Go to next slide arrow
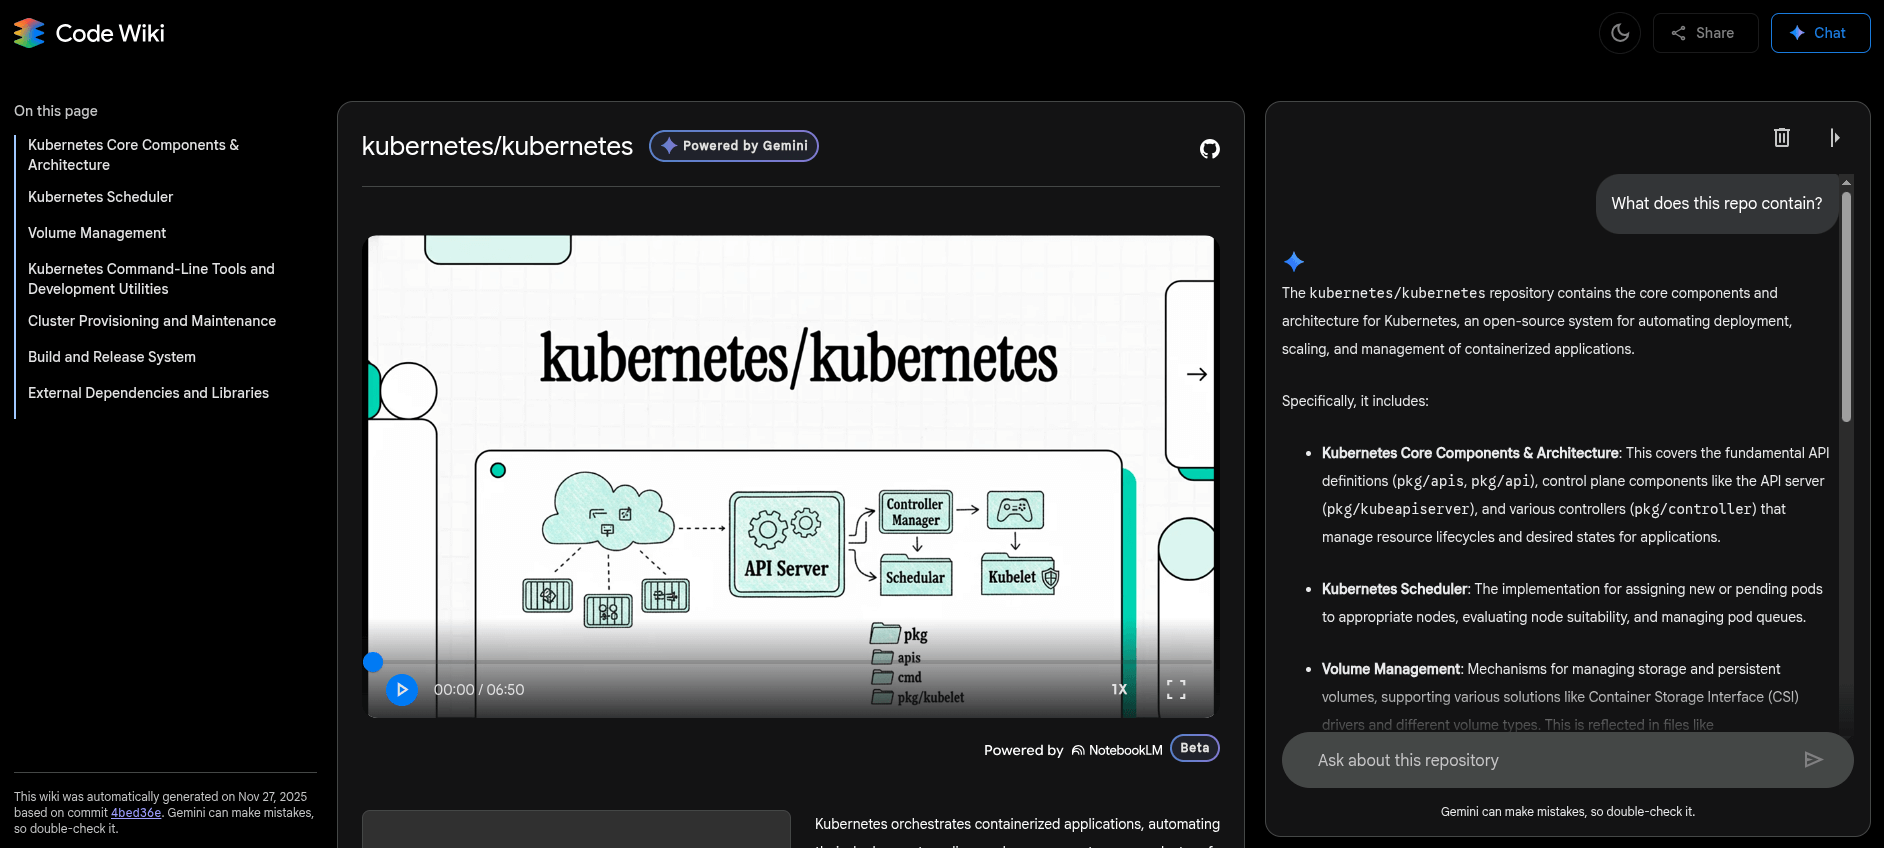The image size is (1884, 848). [1196, 374]
